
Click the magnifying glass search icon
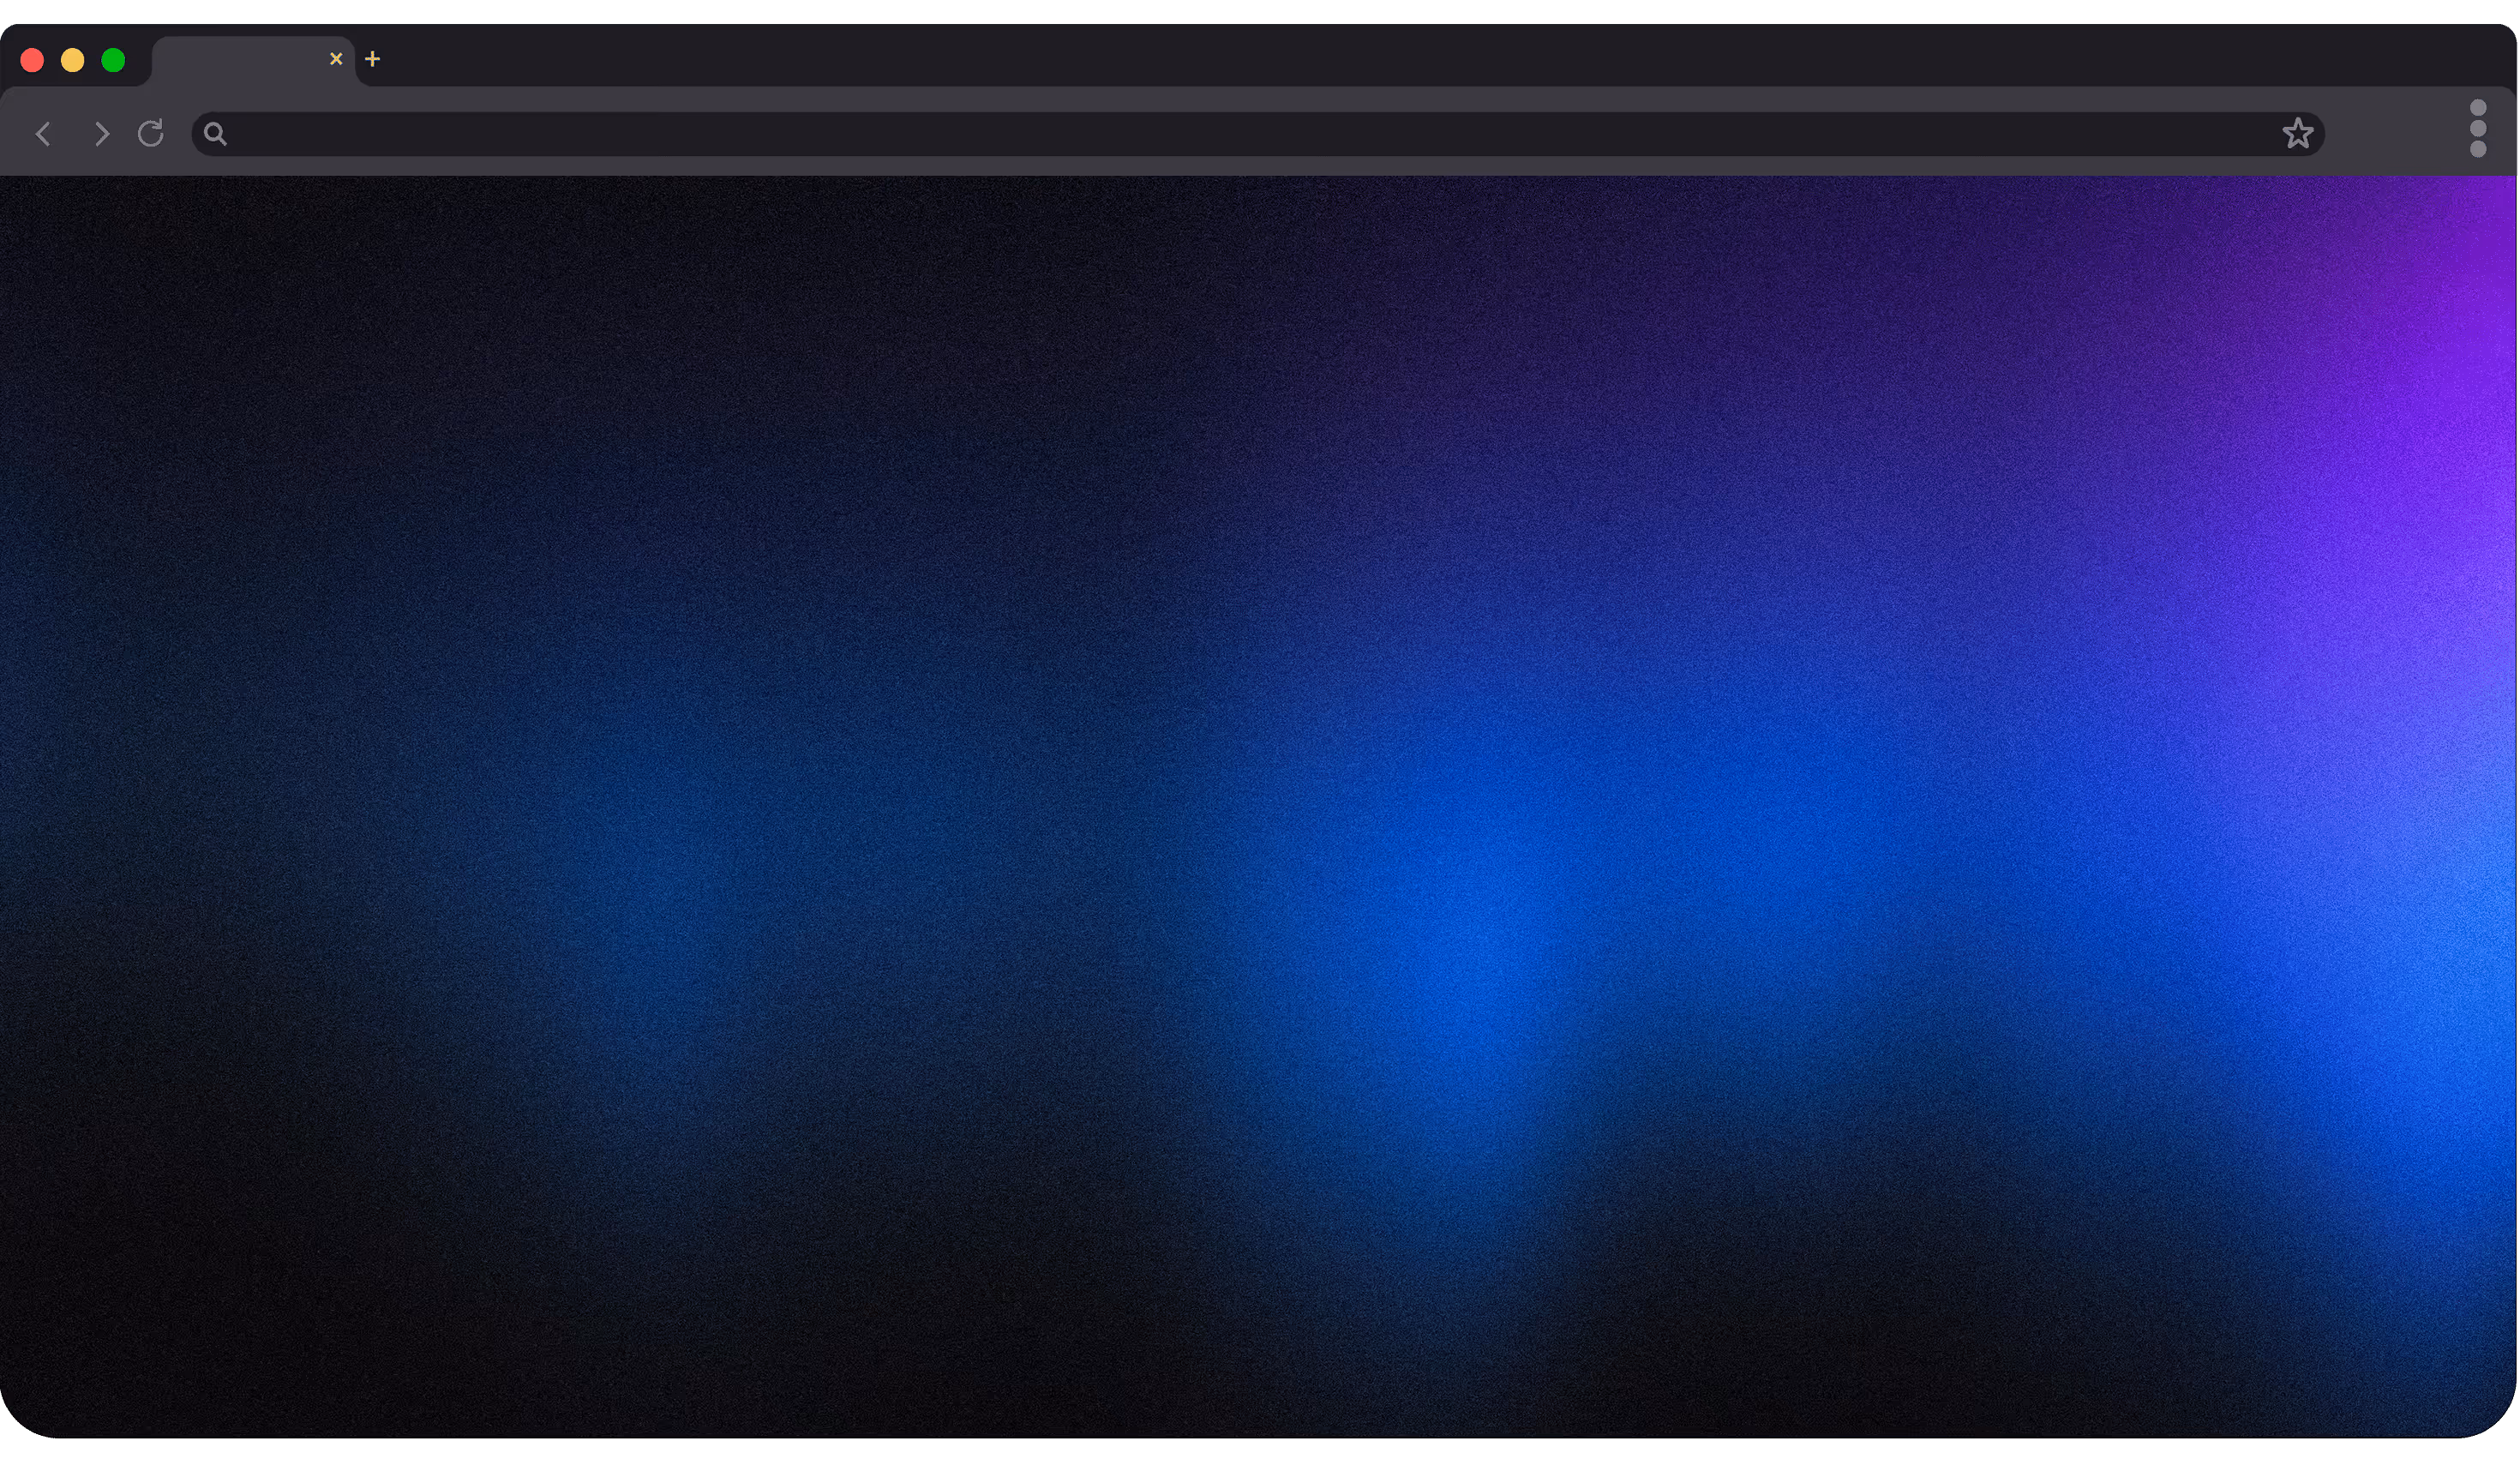pyautogui.click(x=215, y=133)
